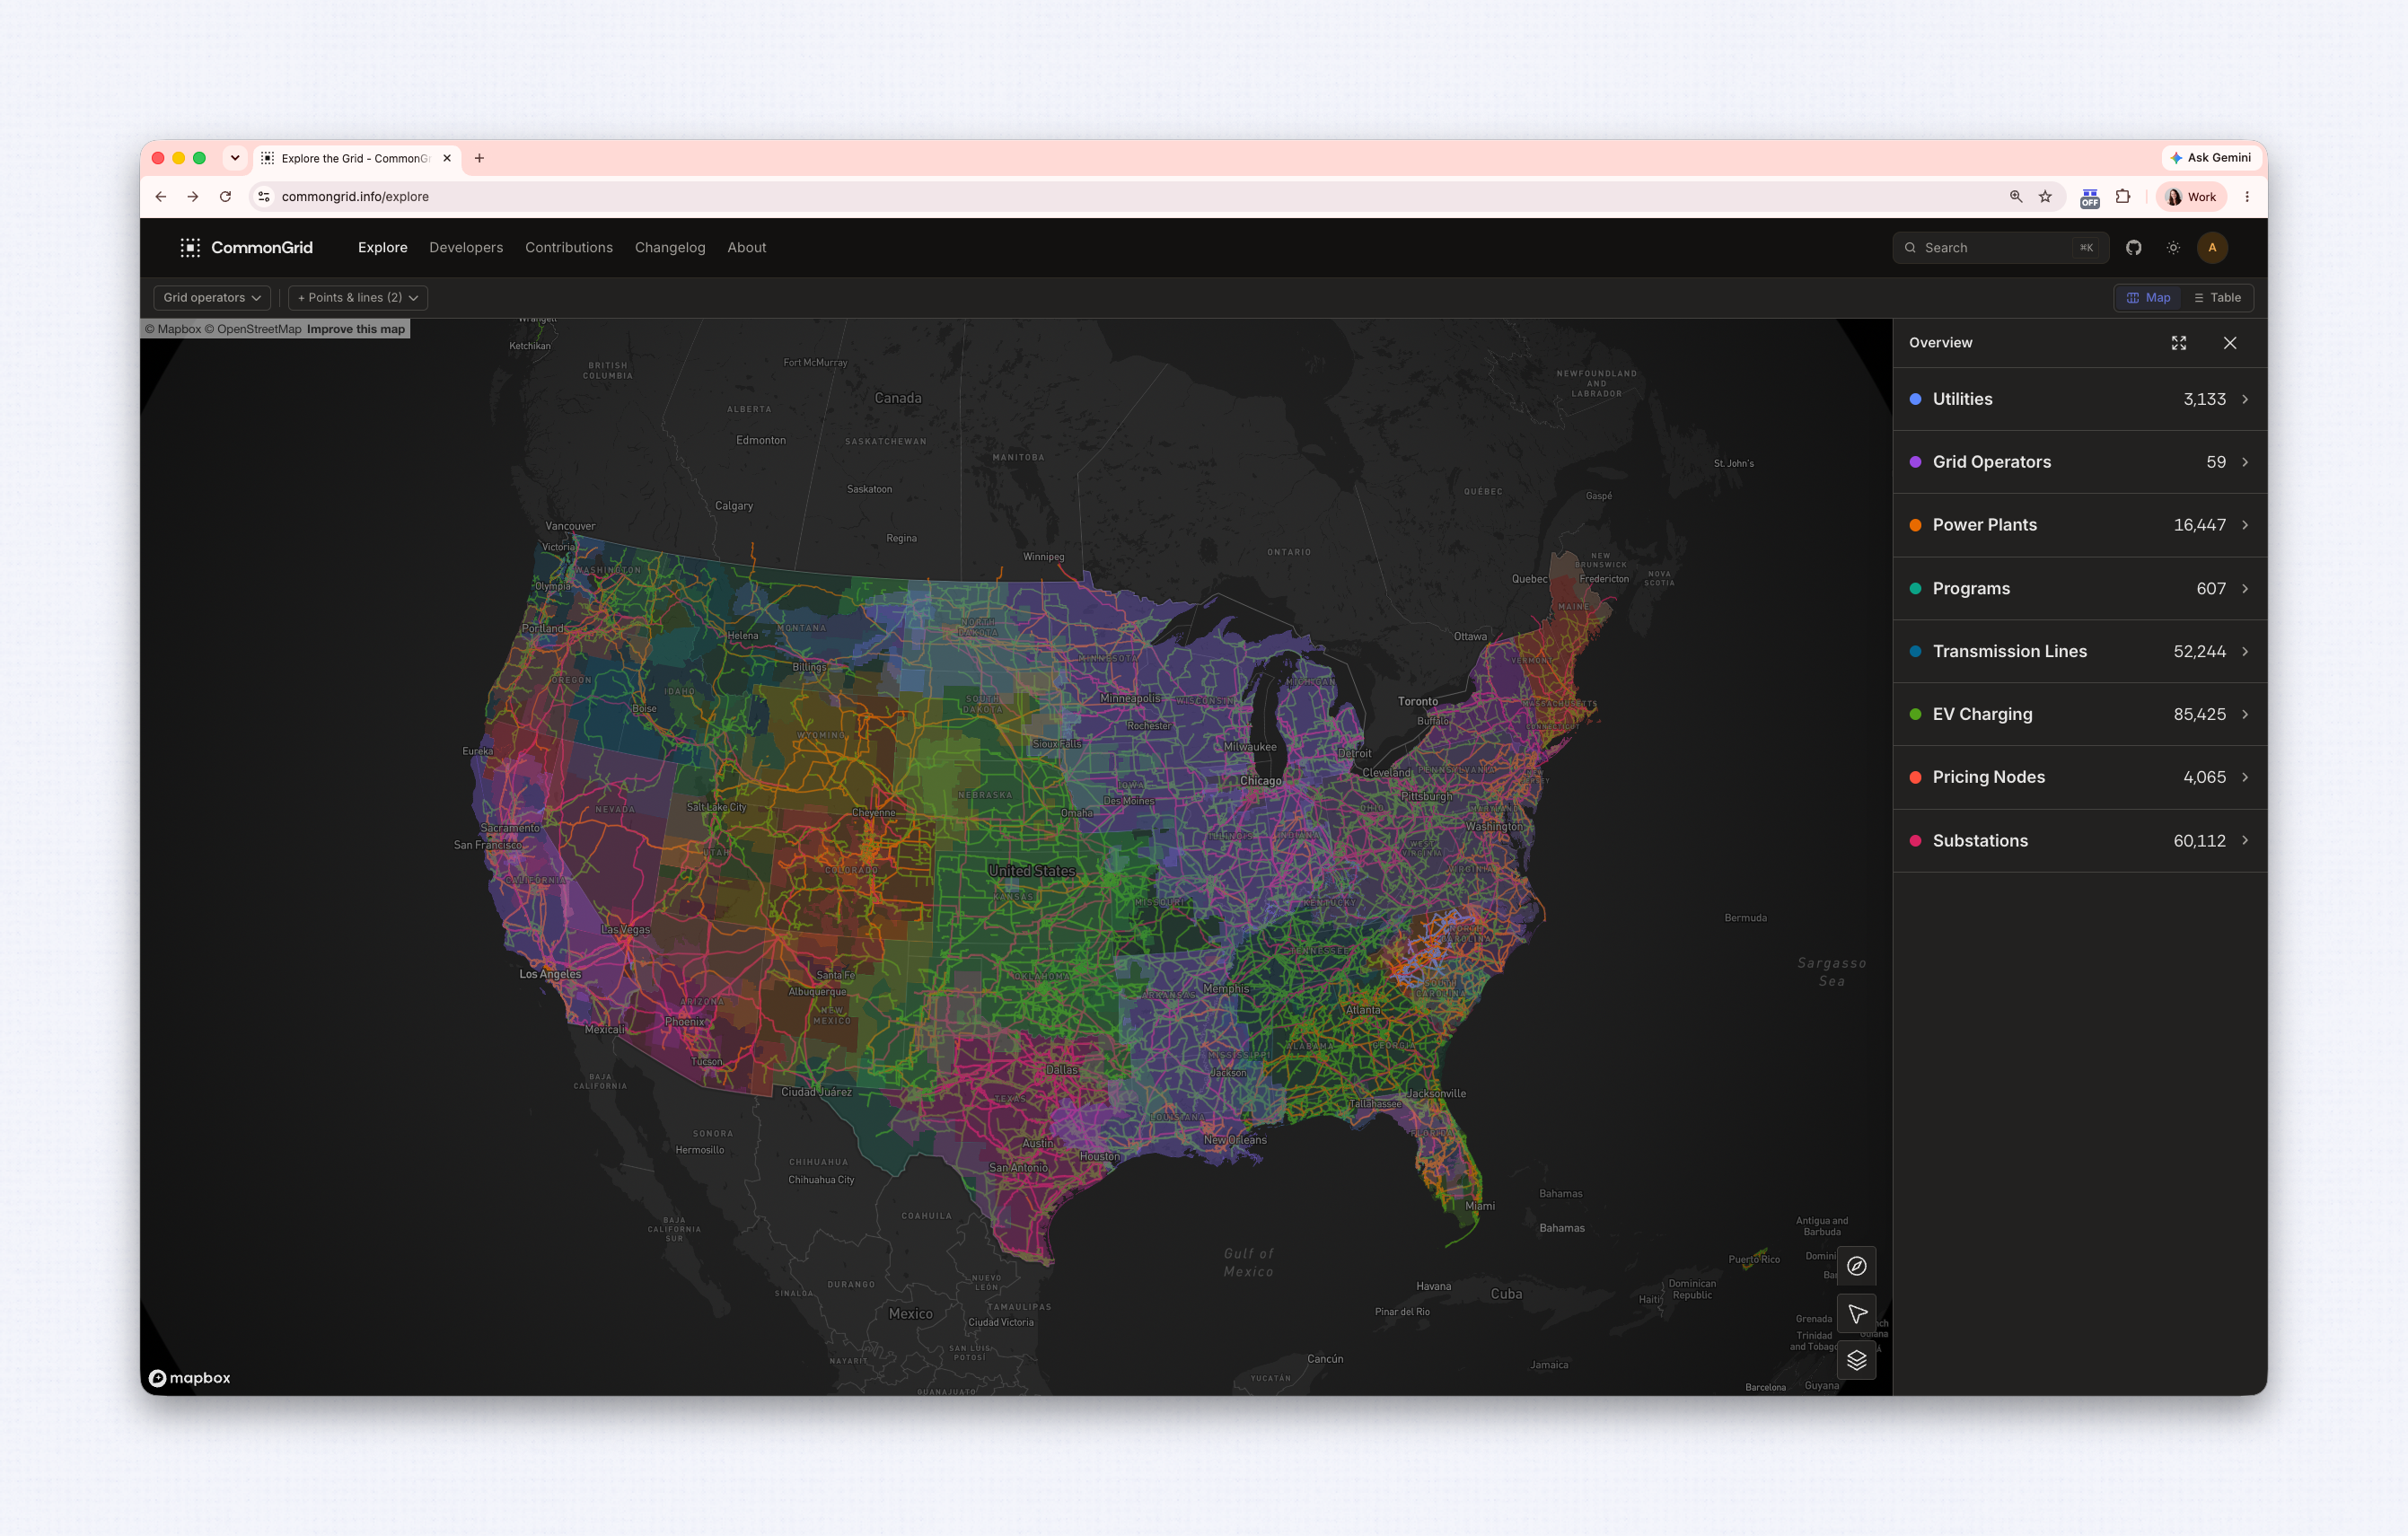Open the tab search dropdown arrow

235,158
